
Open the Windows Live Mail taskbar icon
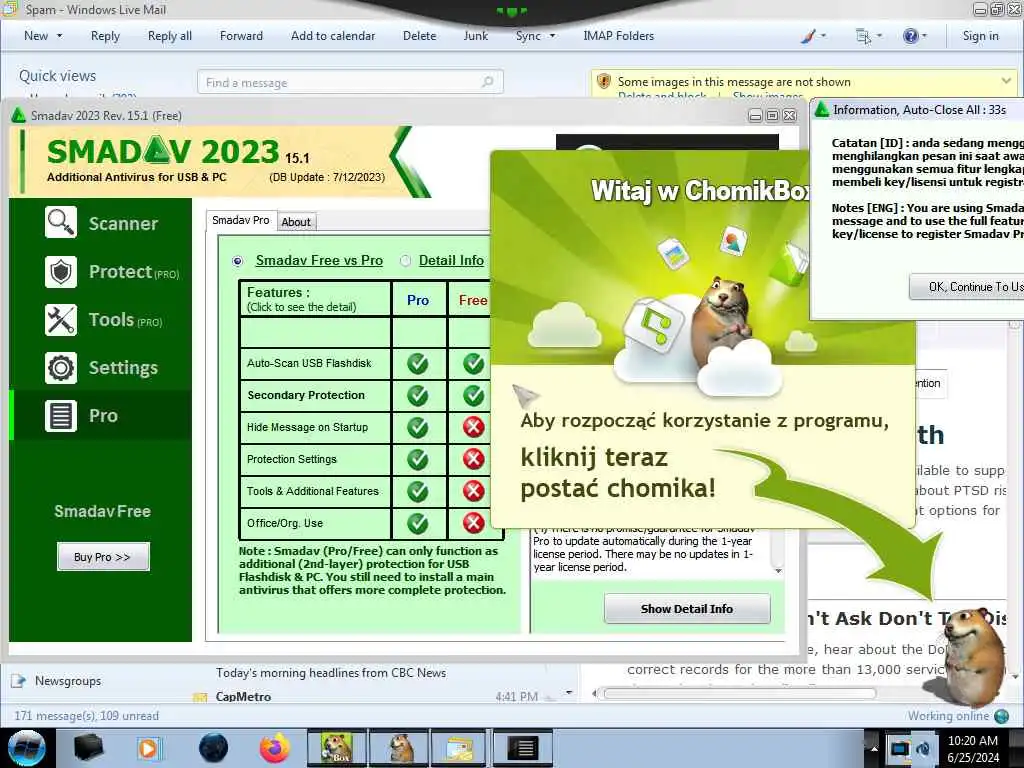pyautogui.click(x=460, y=748)
